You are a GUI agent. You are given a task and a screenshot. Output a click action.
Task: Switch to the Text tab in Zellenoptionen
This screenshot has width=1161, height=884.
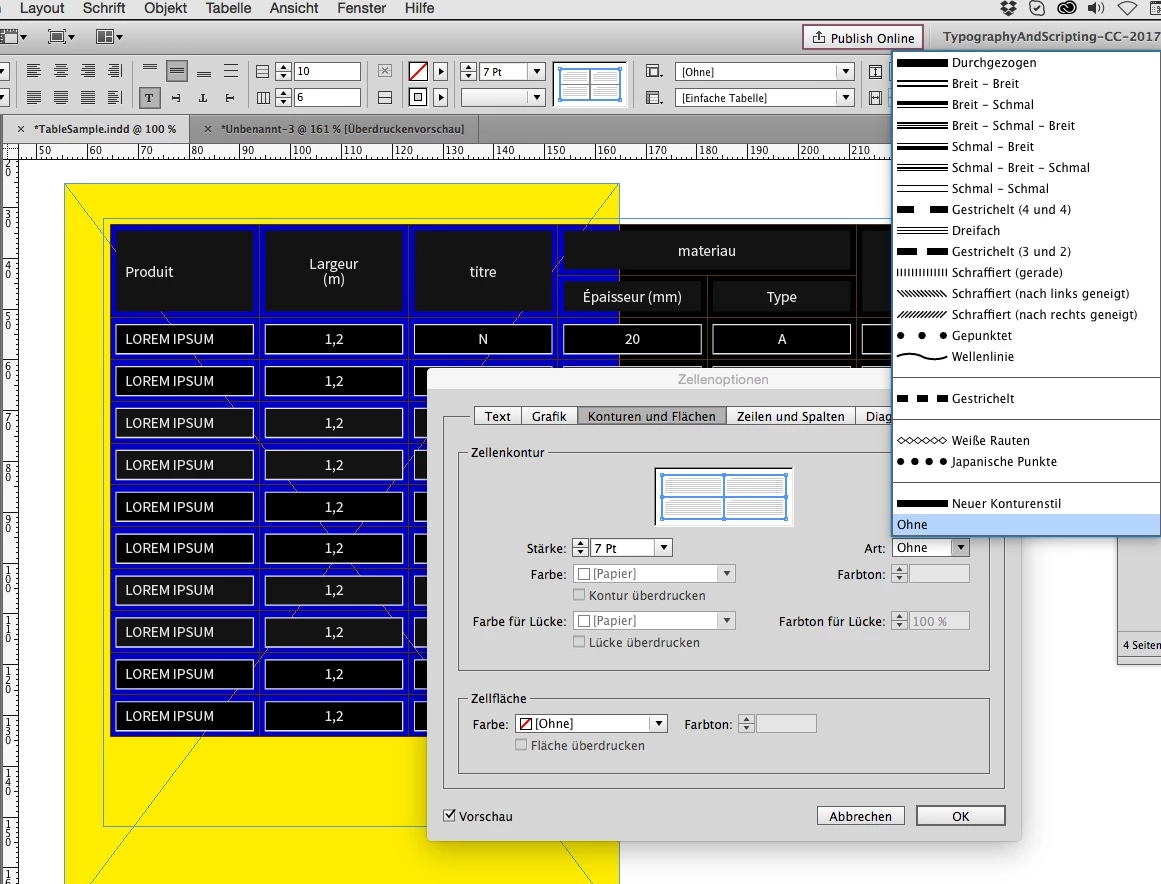(x=498, y=416)
